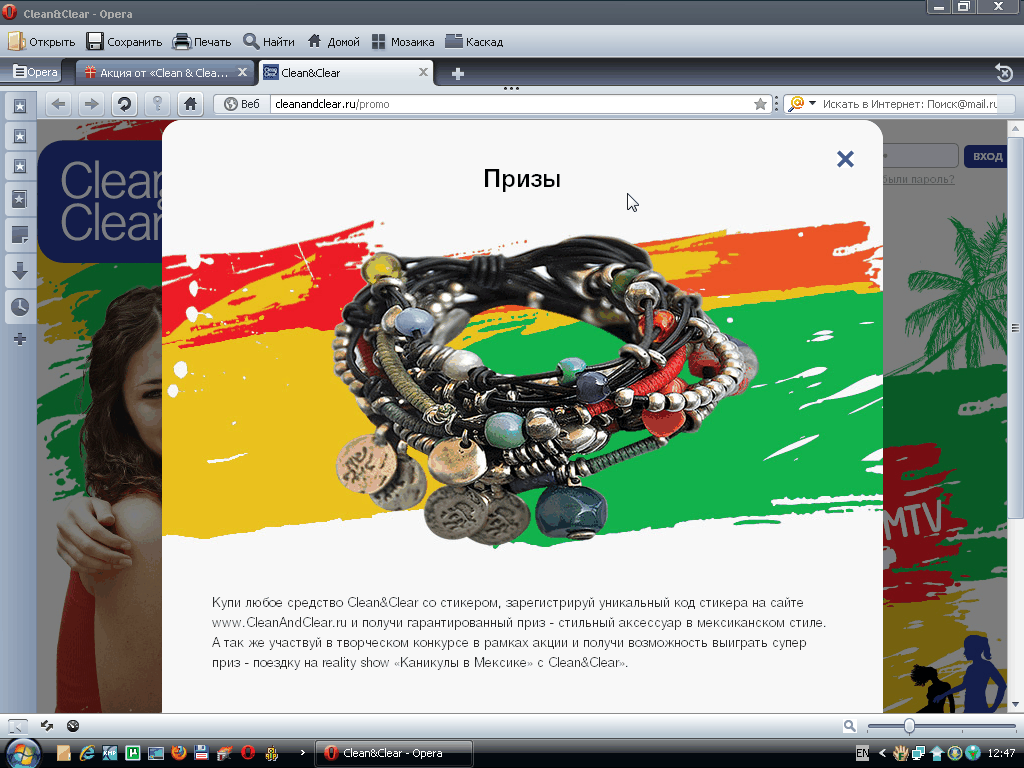1024x768 pixels.
Task: Print the page with Печать
Action: (x=202, y=42)
